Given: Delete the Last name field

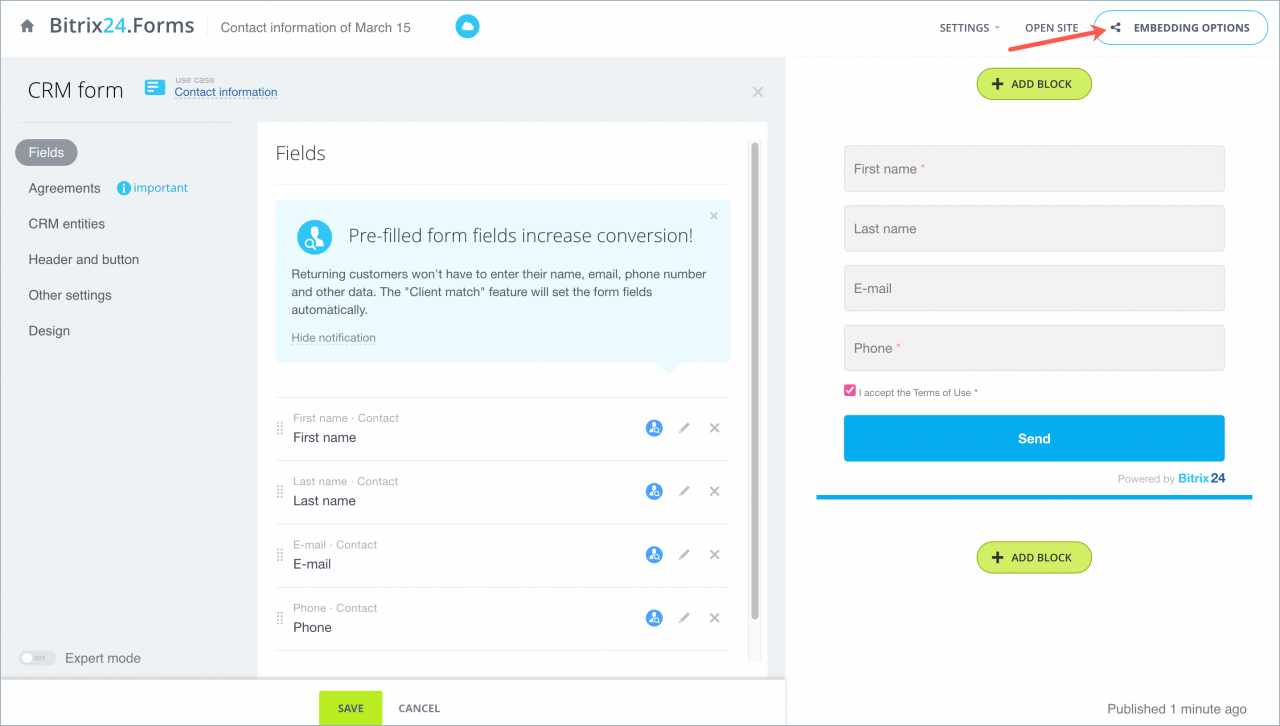Looking at the screenshot, I should [714, 491].
